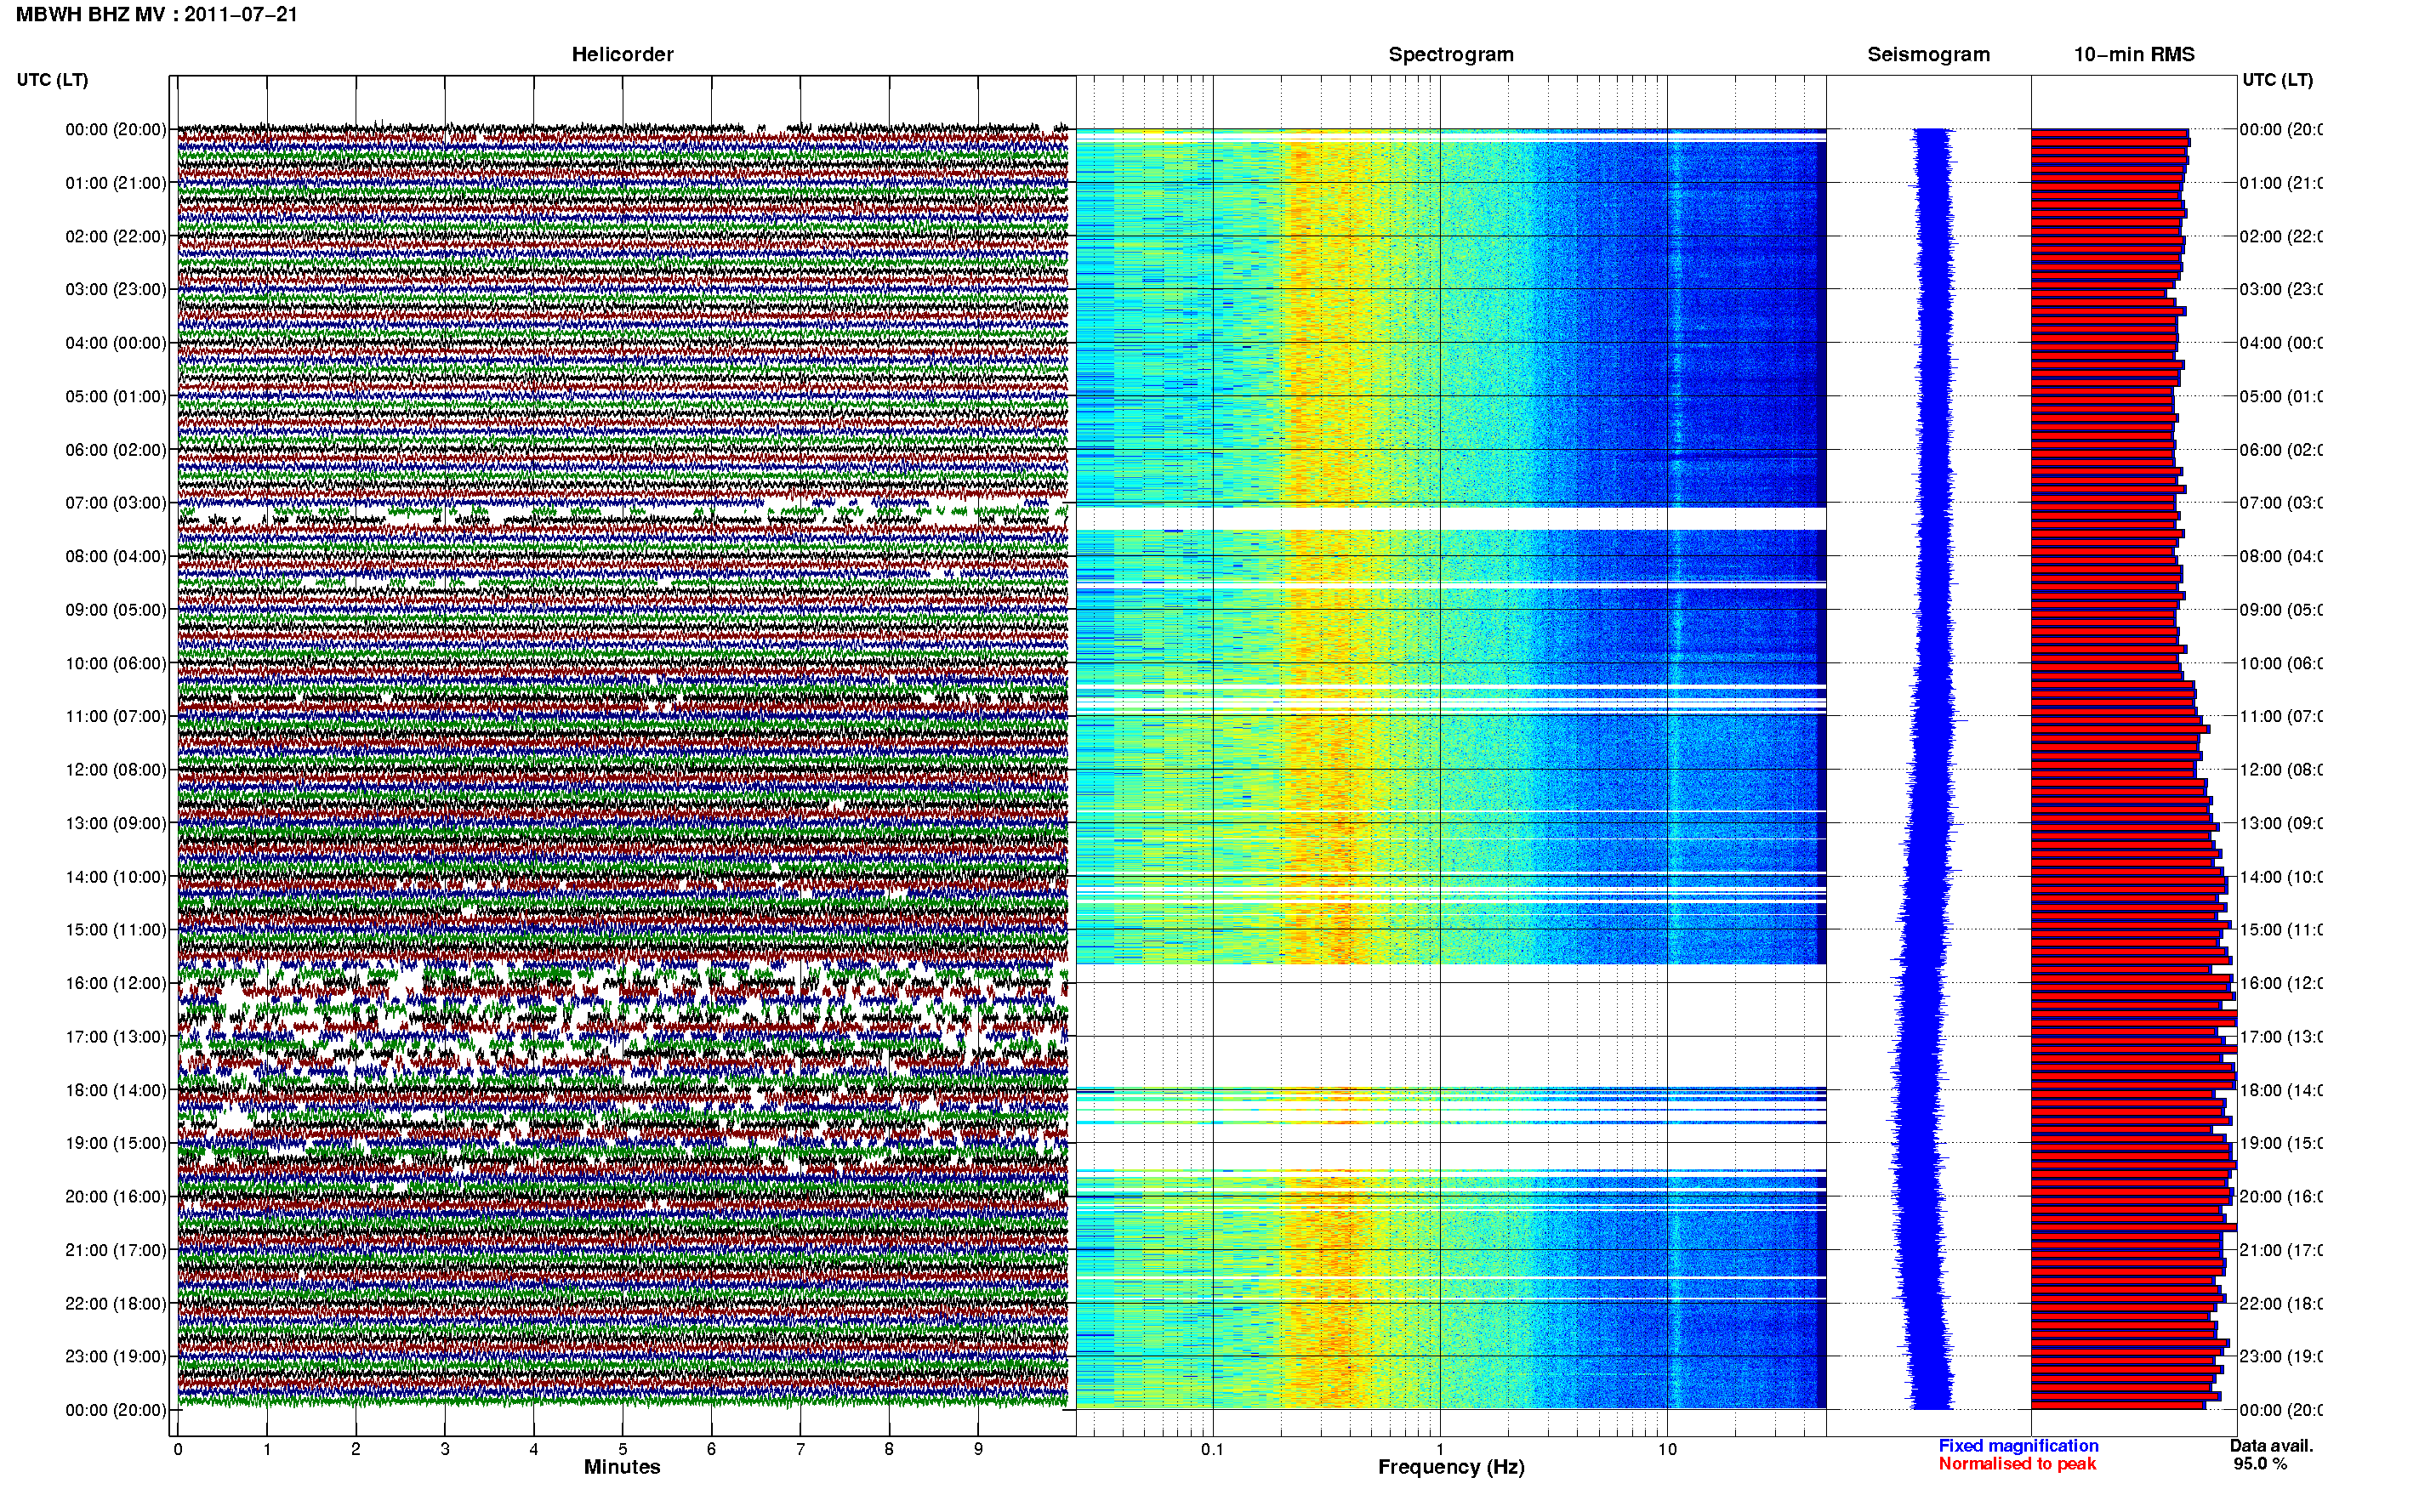
Task: Click minute tick label '9' under helicorder
Action: point(978,1450)
